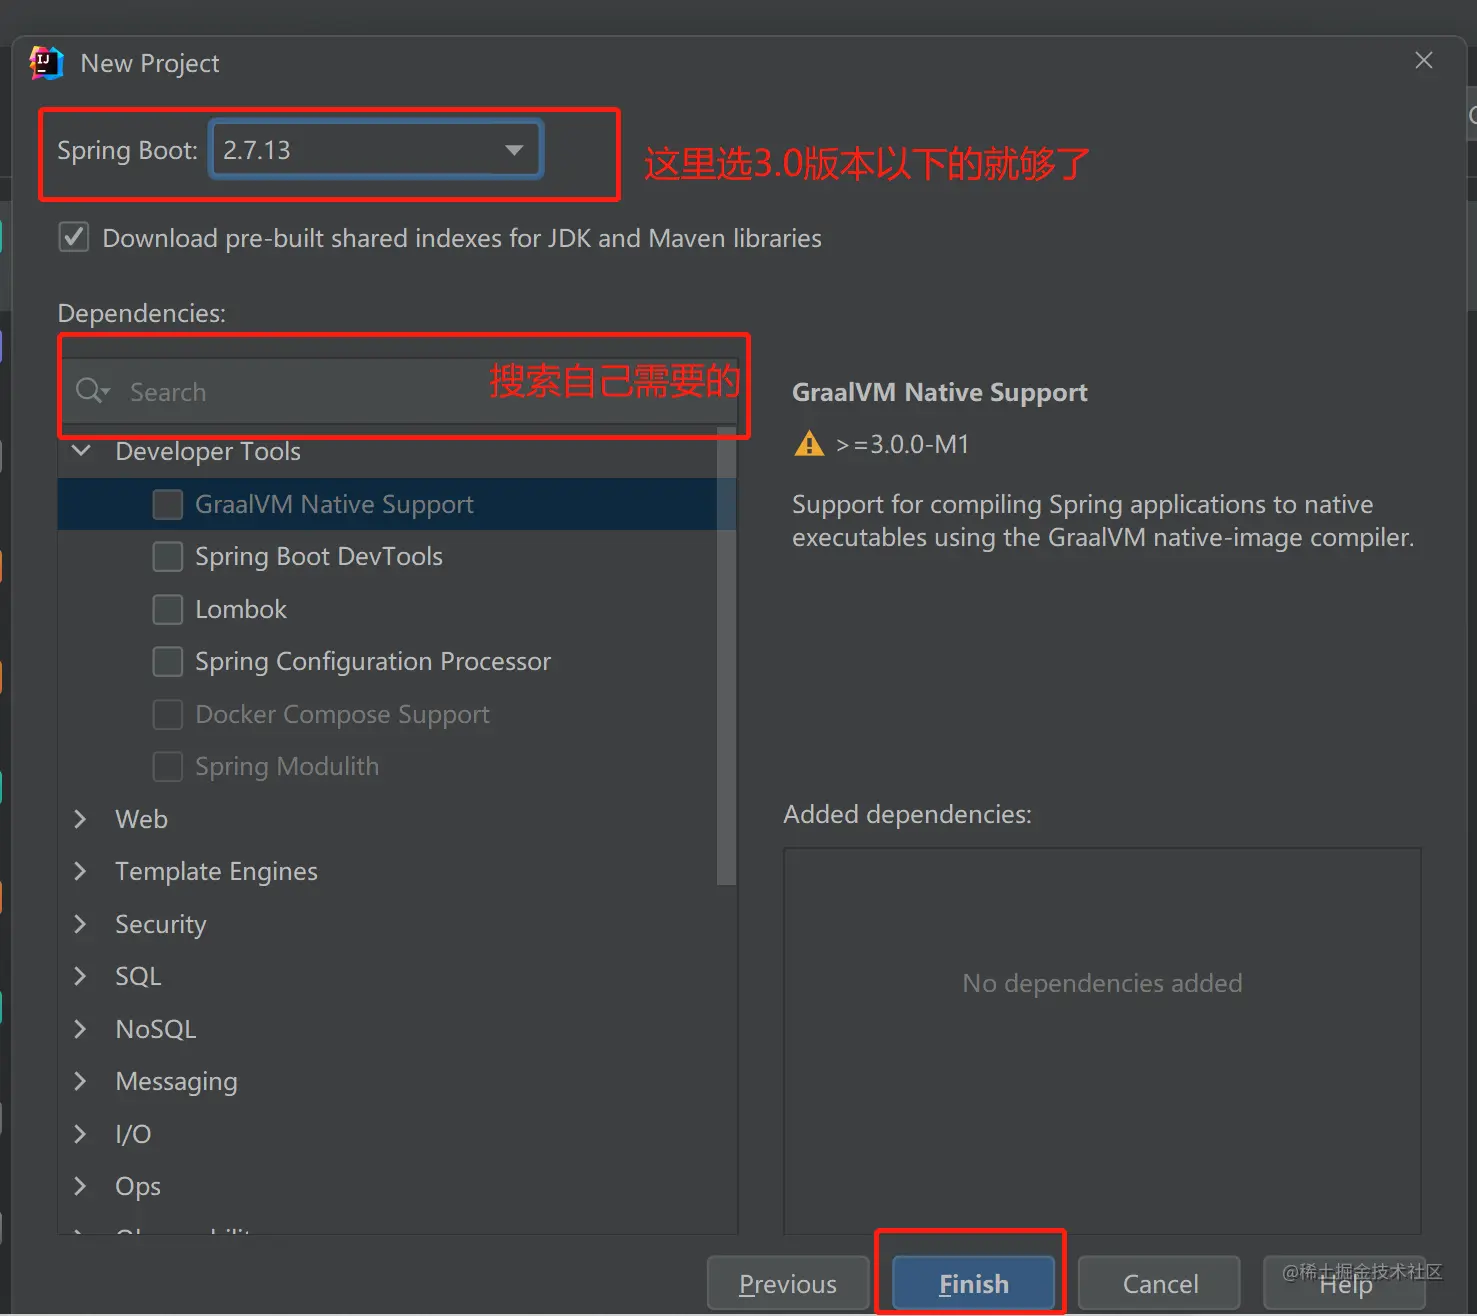Image resolution: width=1477 pixels, height=1316 pixels.
Task: Click the Help button
Action: tap(1345, 1283)
